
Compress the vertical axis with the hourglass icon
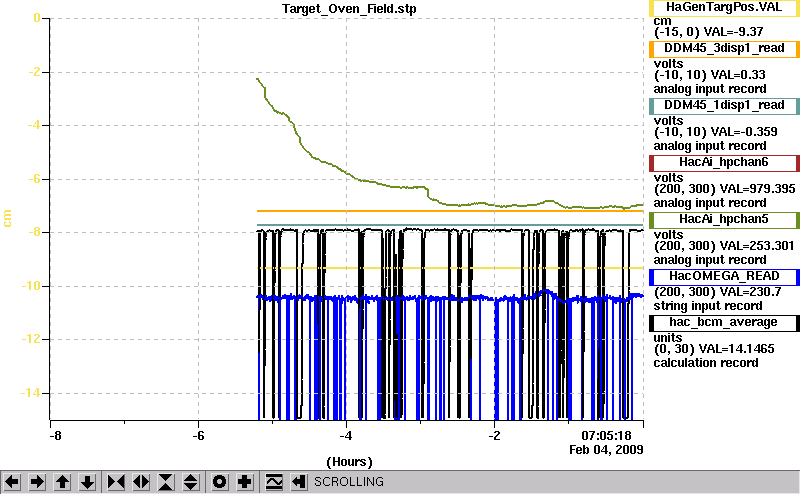[166, 482]
